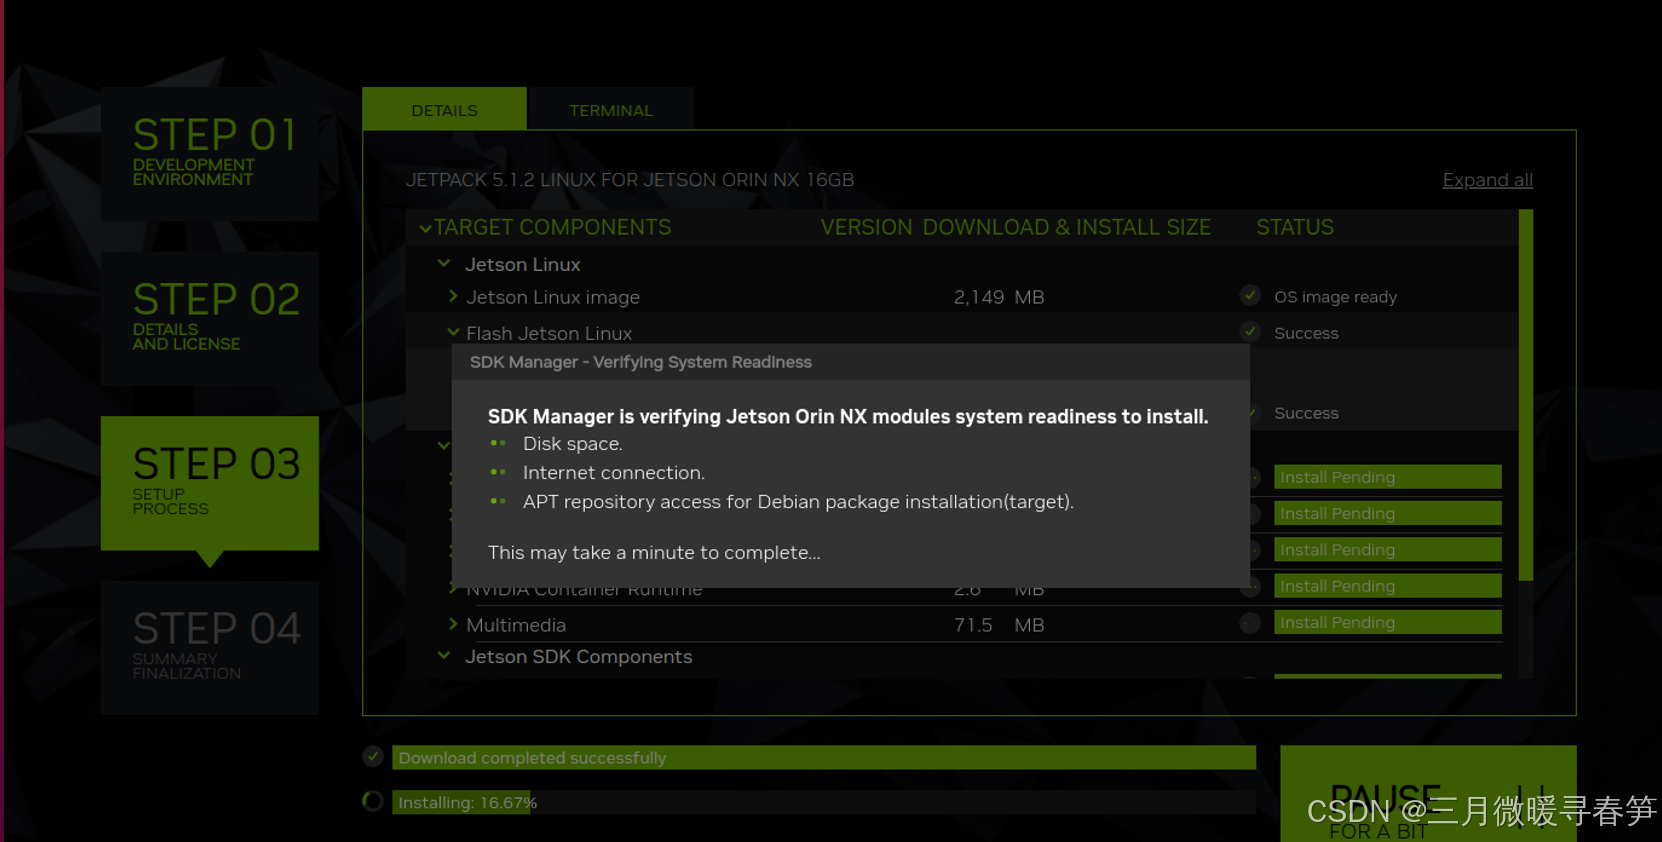Collapse the TARGET COMPONENTS section chevron
The image size is (1662, 842).
(x=425, y=229)
